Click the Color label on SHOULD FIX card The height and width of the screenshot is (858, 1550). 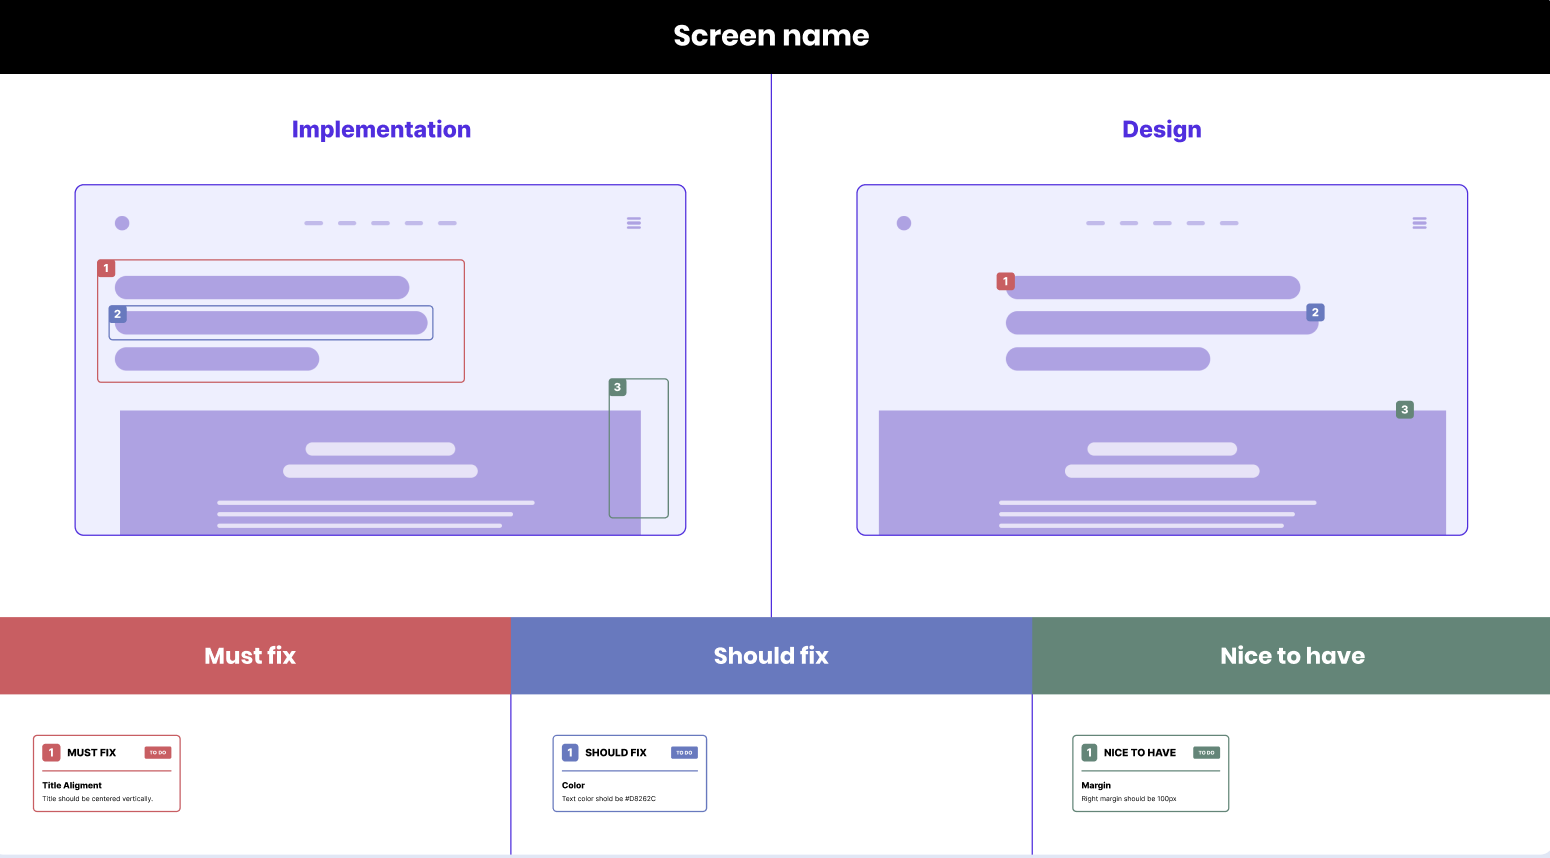573,786
